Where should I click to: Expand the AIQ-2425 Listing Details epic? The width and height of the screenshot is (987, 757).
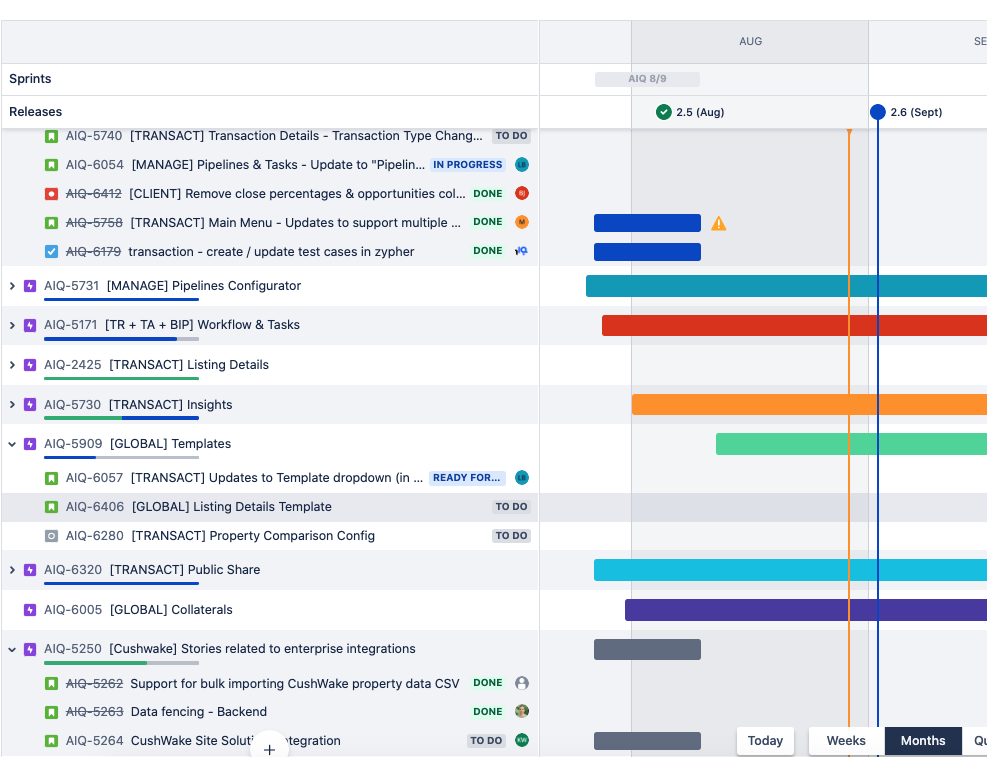pyautogui.click(x=12, y=365)
